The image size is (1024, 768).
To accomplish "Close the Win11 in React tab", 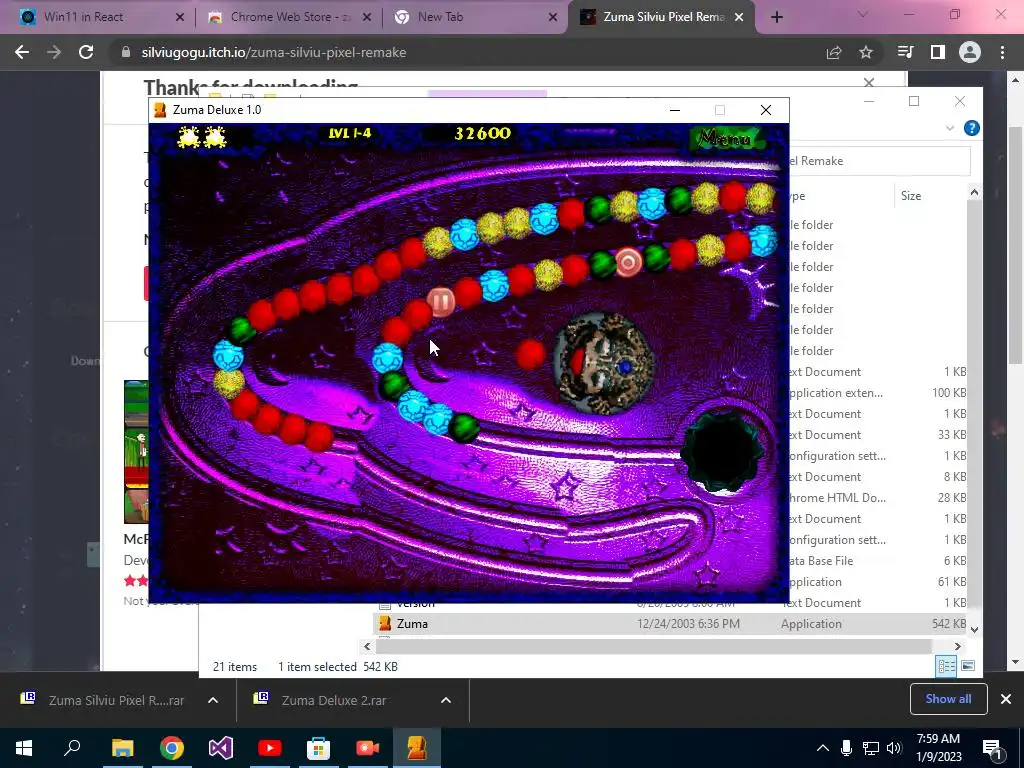I will pos(180,17).
